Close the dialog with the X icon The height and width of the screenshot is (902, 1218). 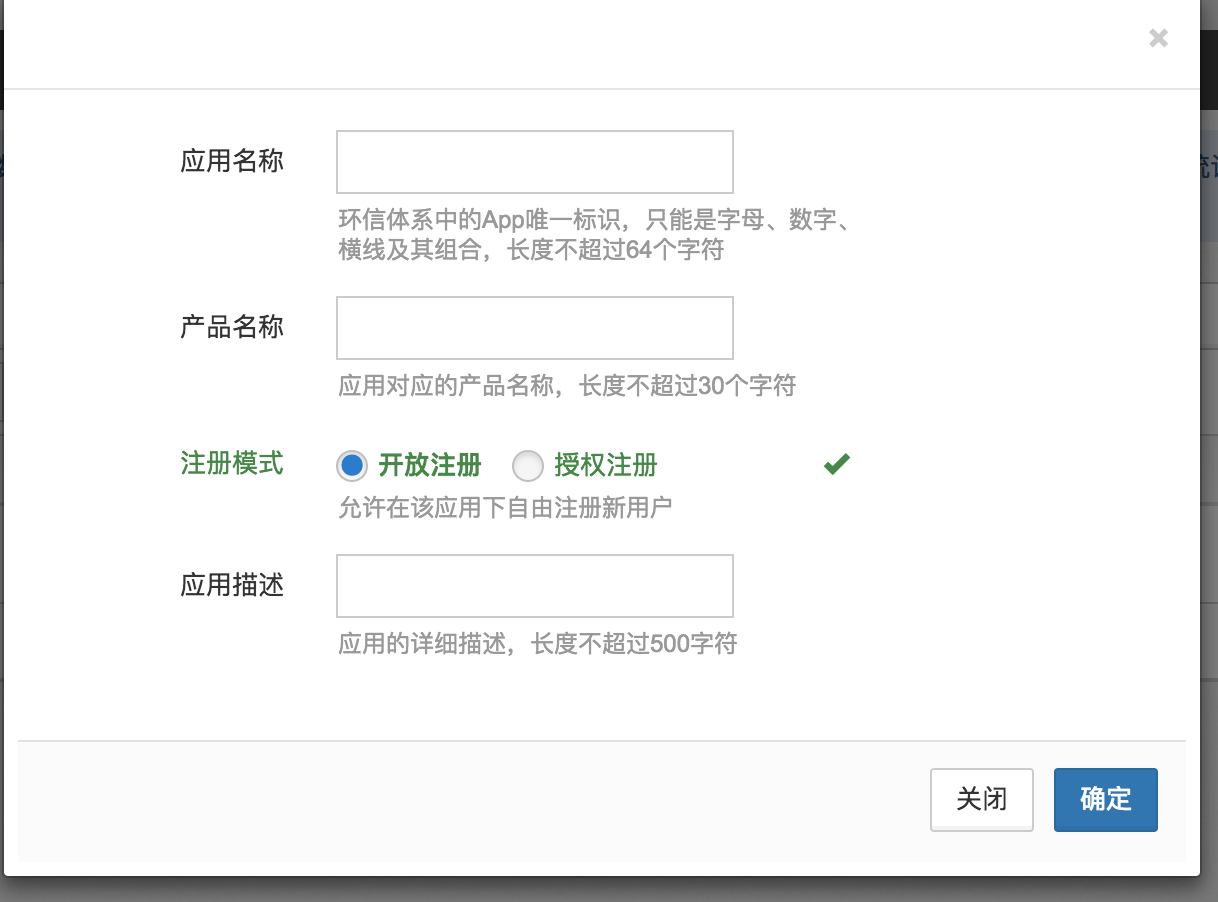tap(1158, 39)
